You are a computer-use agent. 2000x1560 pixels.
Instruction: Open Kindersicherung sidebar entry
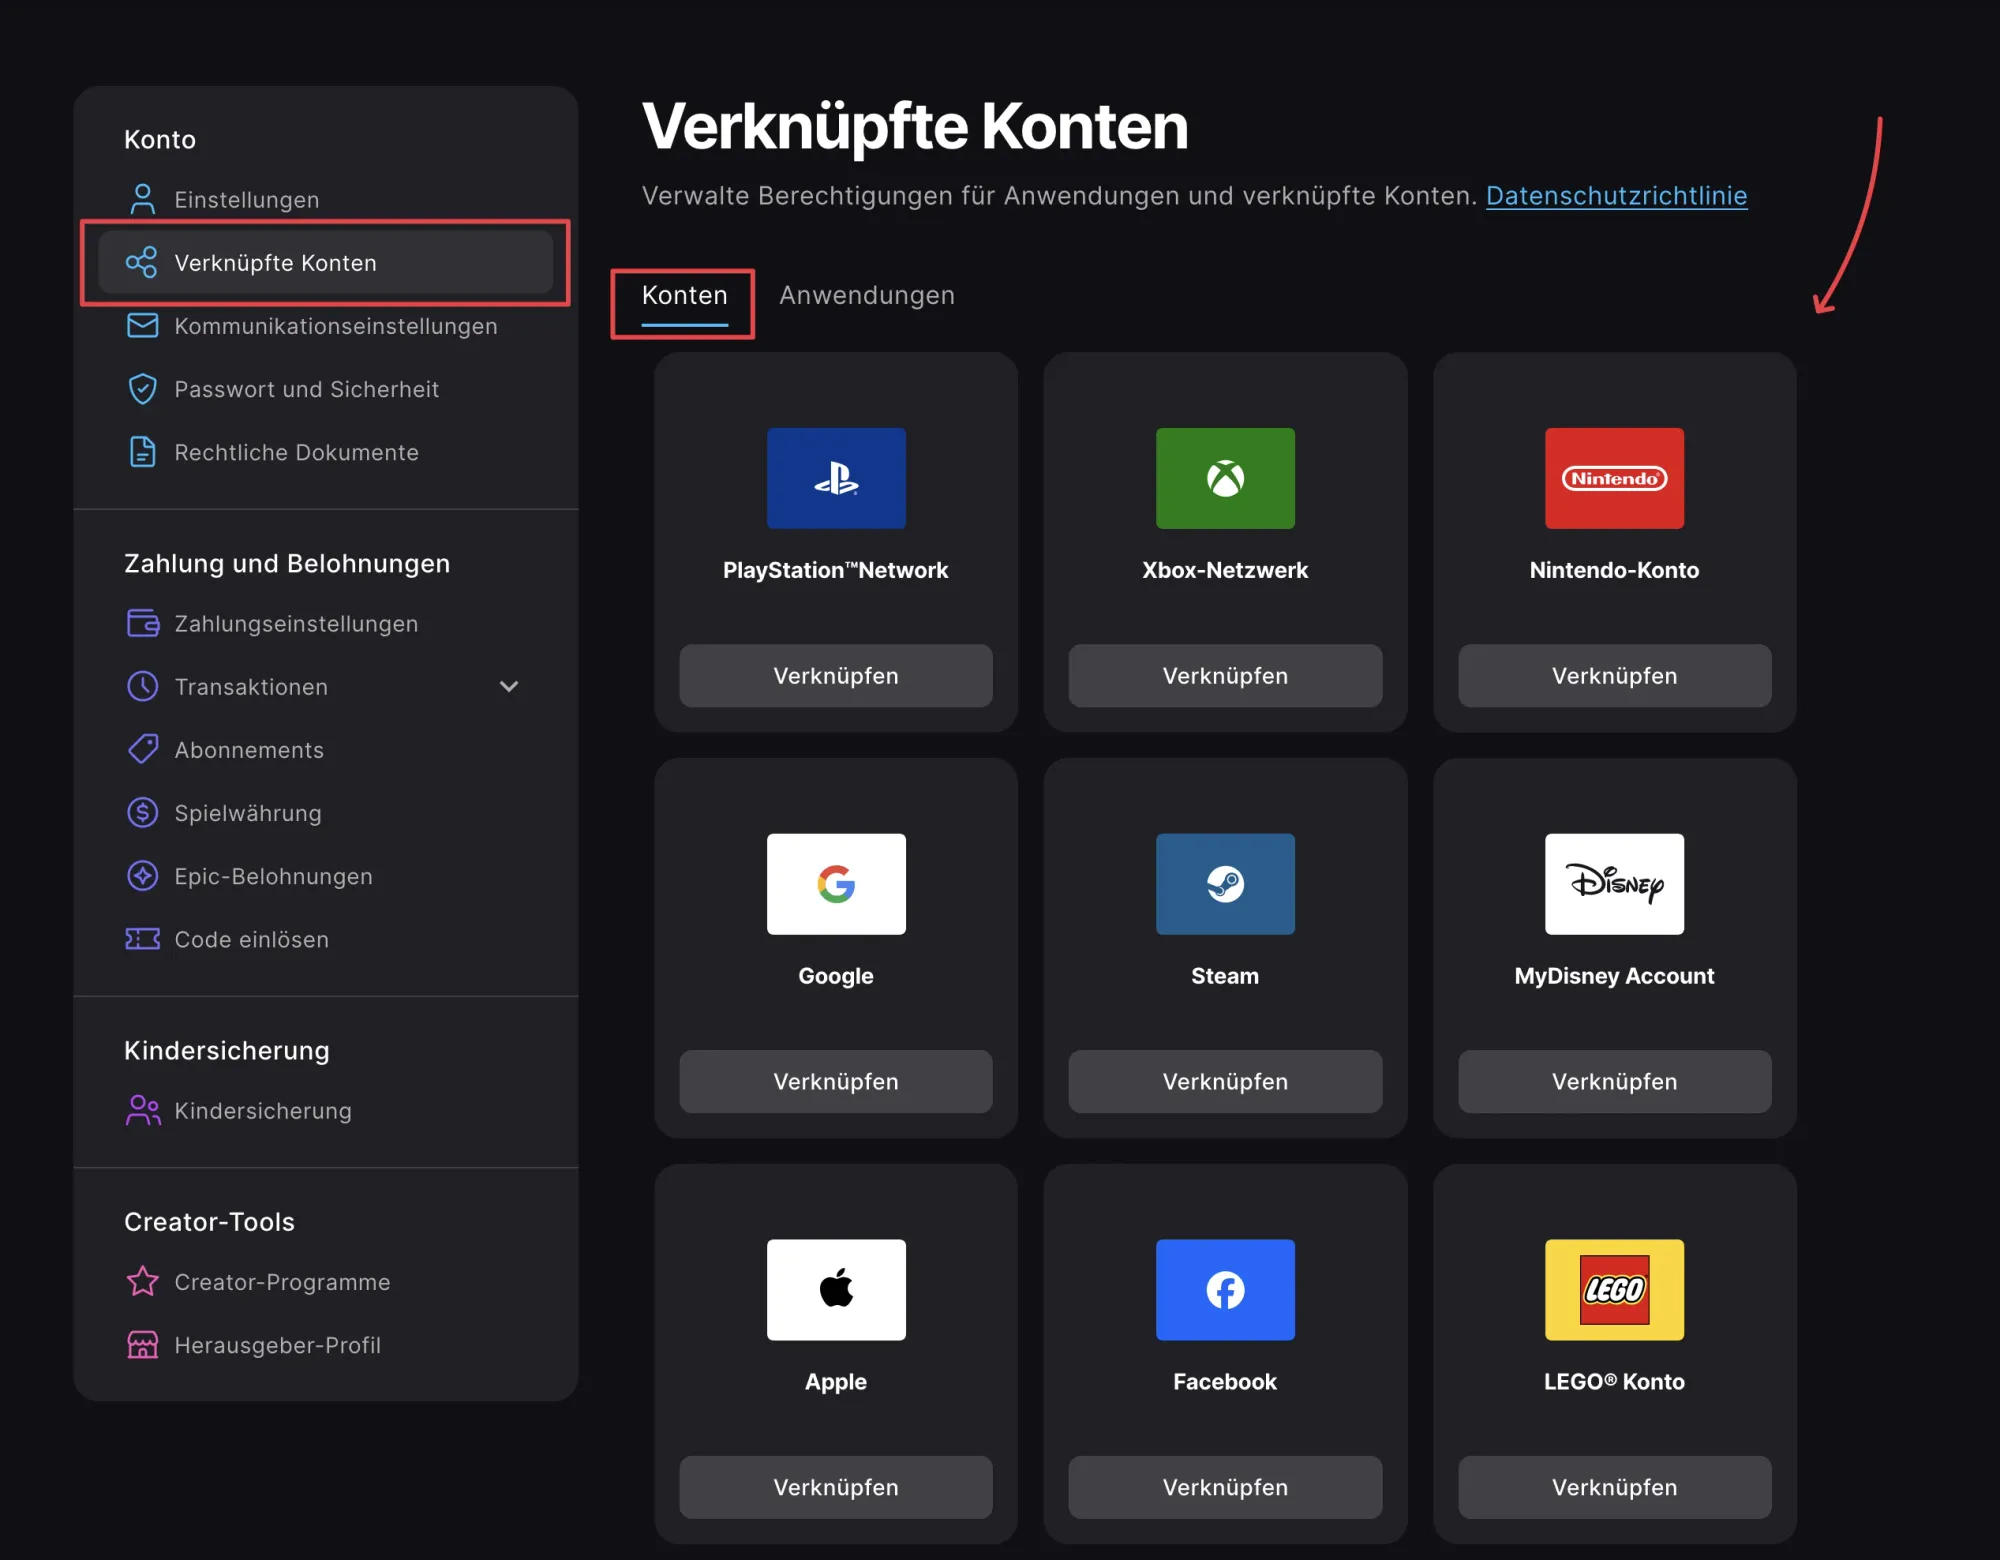pyautogui.click(x=325, y=1110)
